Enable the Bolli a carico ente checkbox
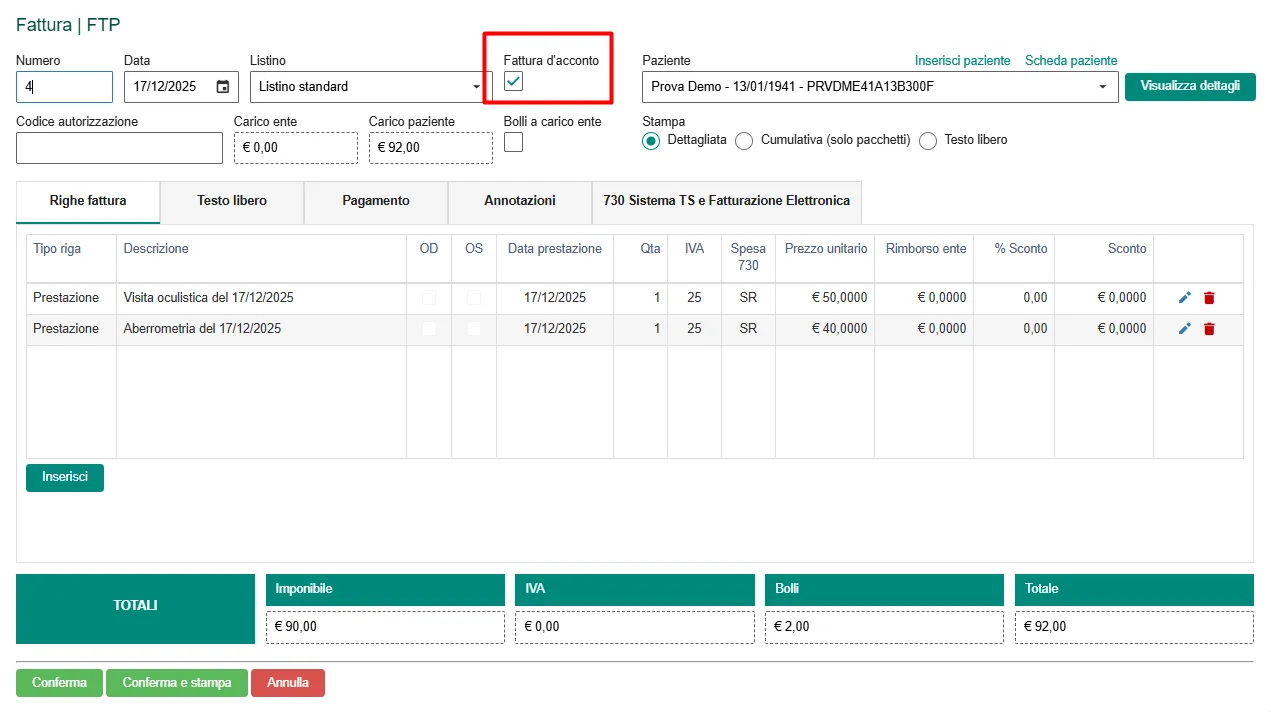1271x712 pixels. (513, 143)
